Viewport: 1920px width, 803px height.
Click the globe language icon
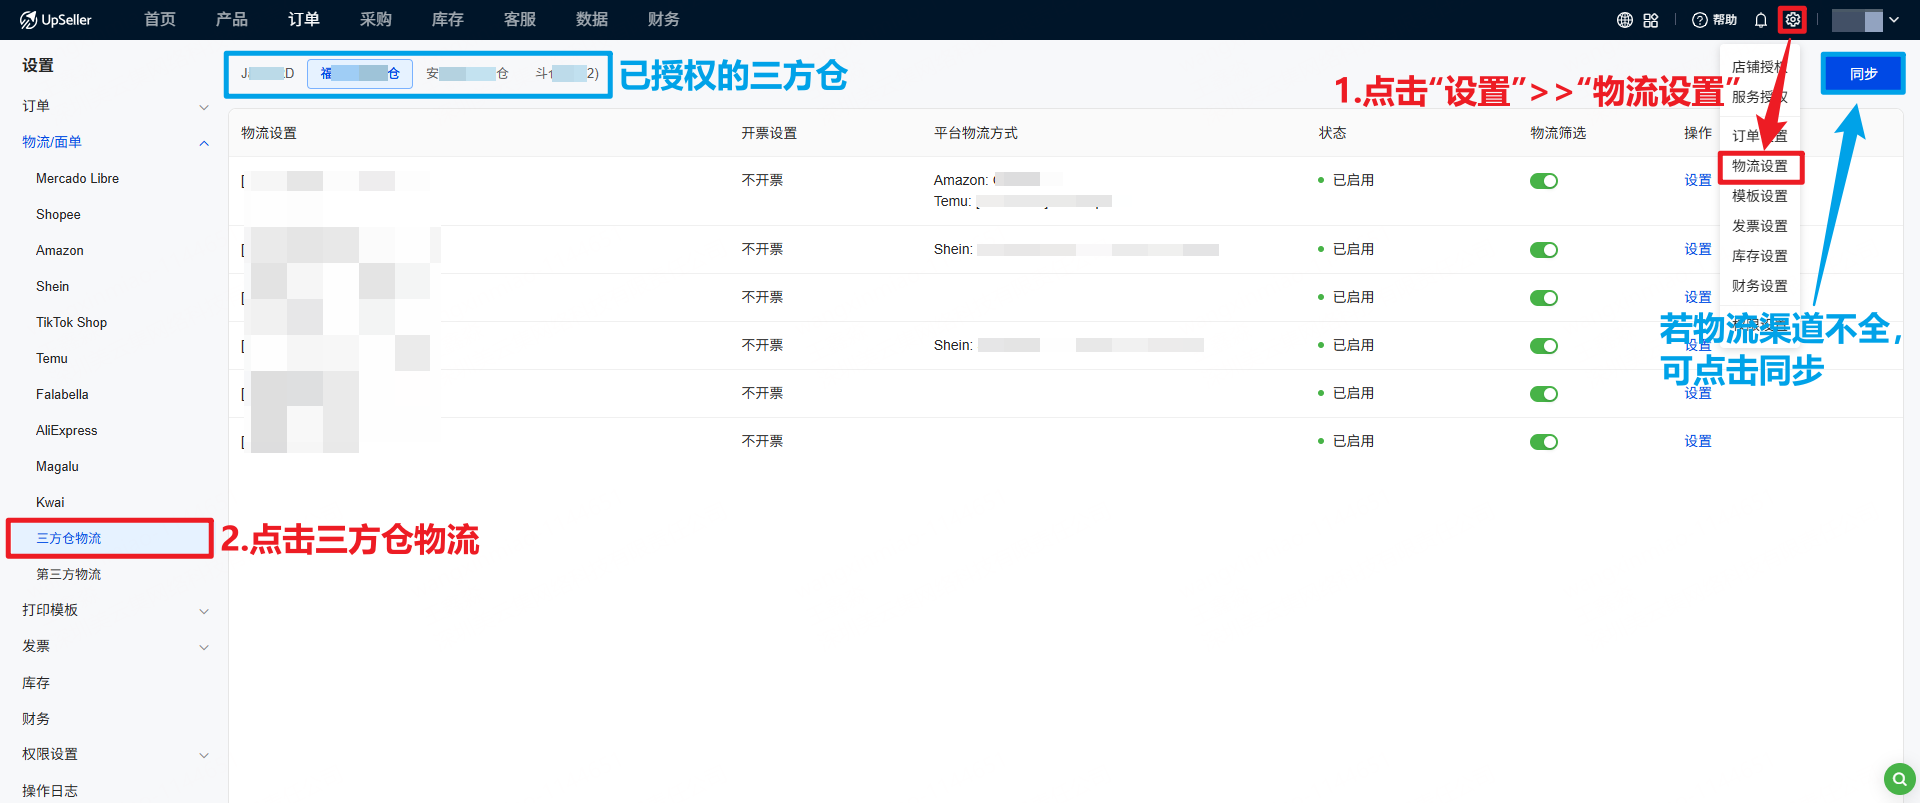tap(1625, 20)
